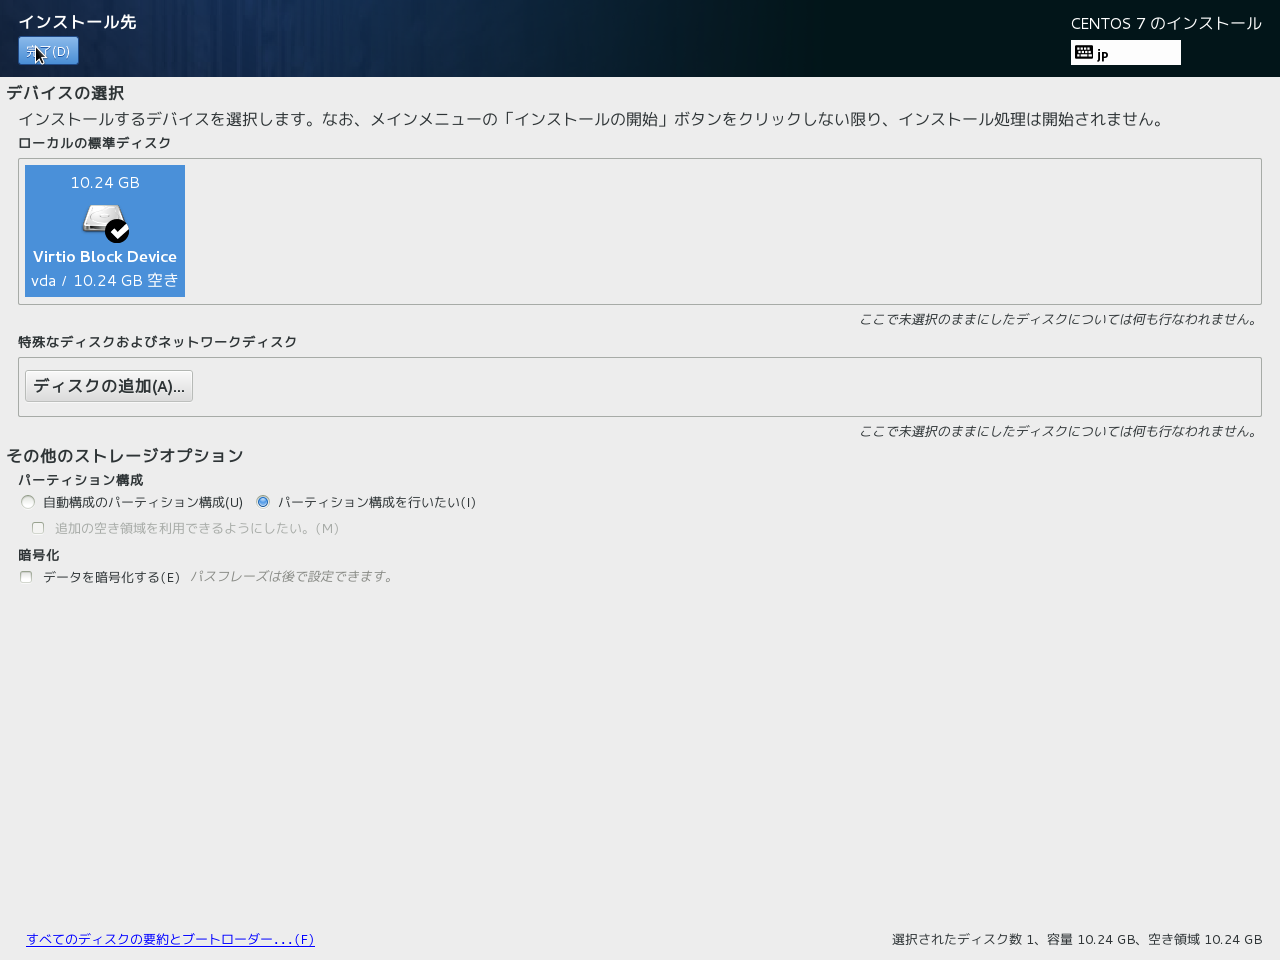This screenshot has height=960, width=1280.
Task: Enable データを暗号化する(E) encryption checkbox
Action: 26,577
